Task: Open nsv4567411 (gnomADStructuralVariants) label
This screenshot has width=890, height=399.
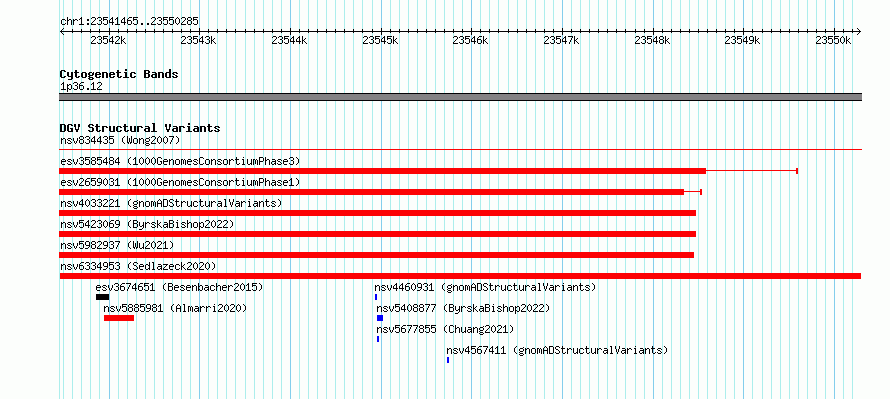Action: point(557,350)
